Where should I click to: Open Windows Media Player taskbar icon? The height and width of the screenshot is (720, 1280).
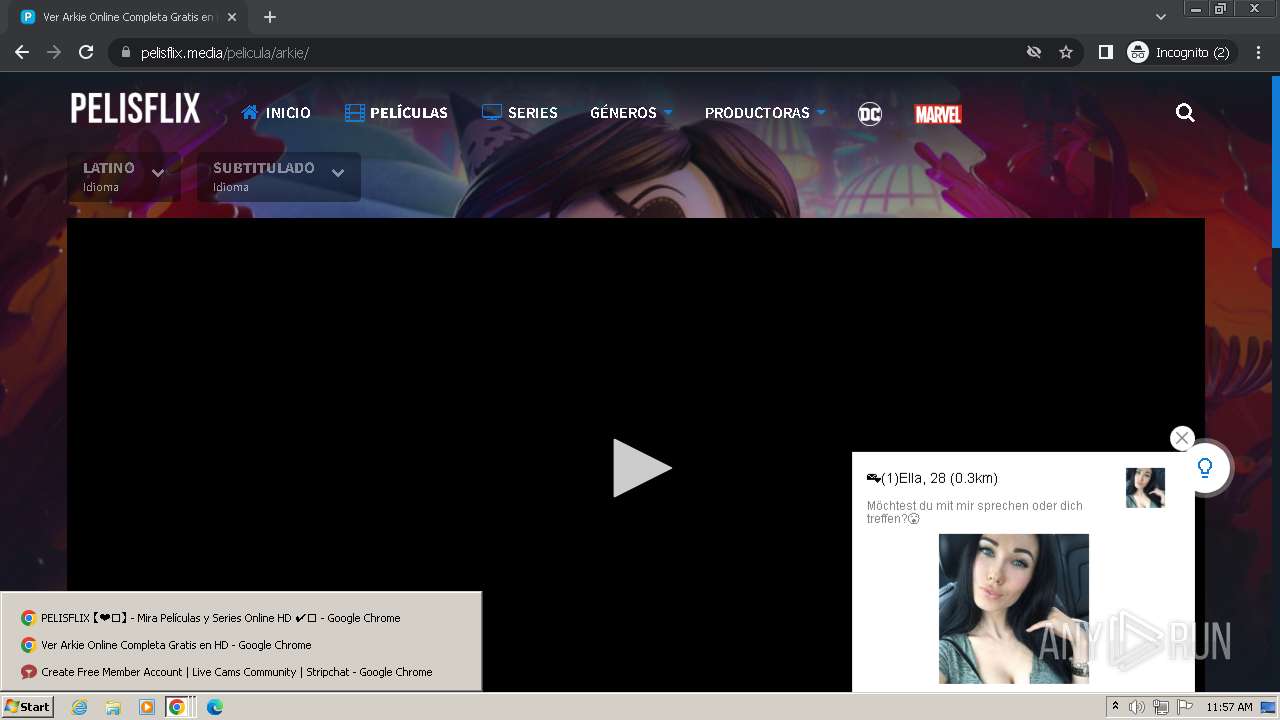tap(146, 707)
